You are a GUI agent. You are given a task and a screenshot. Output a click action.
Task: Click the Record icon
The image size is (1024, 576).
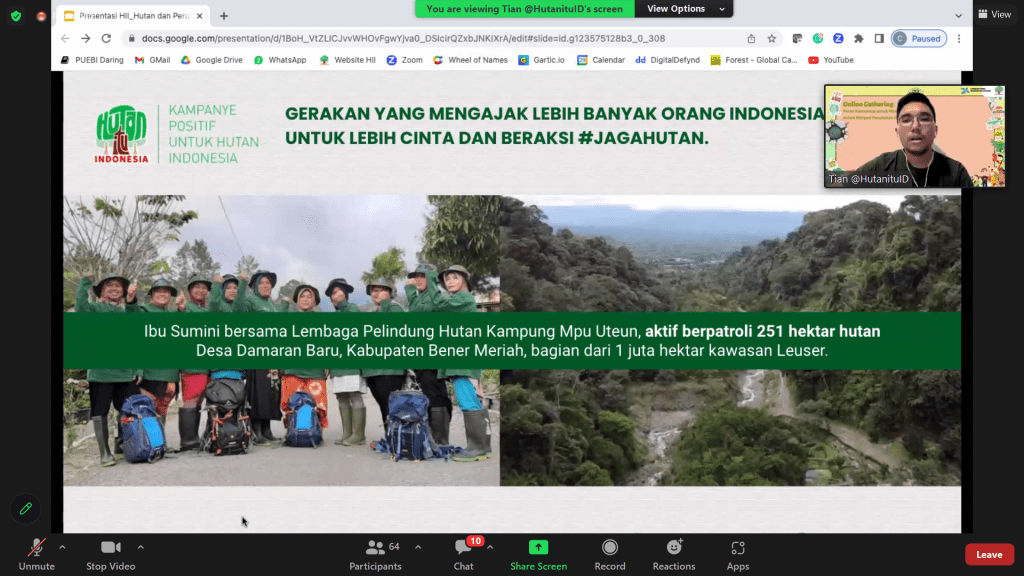pos(609,554)
